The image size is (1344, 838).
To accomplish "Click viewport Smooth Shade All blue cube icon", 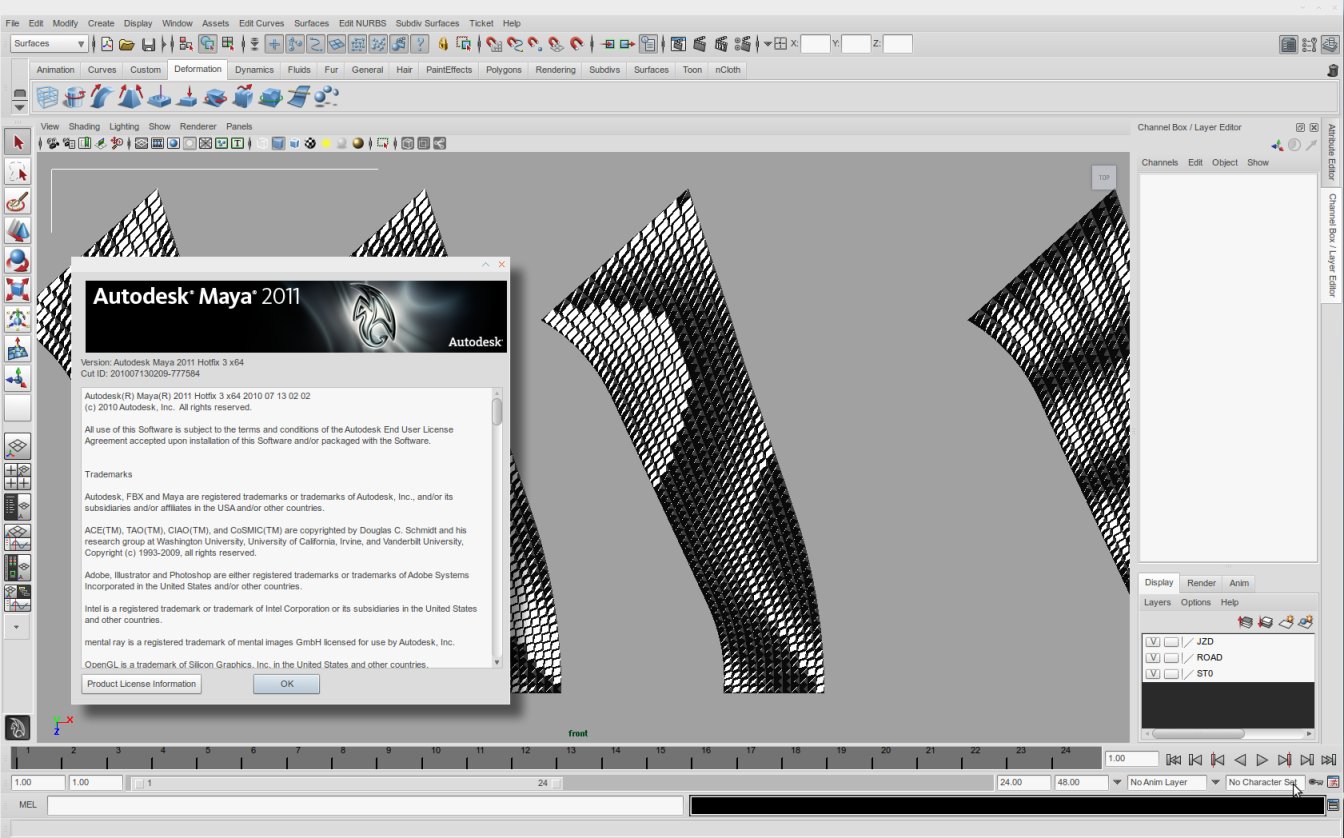I will click(x=278, y=144).
